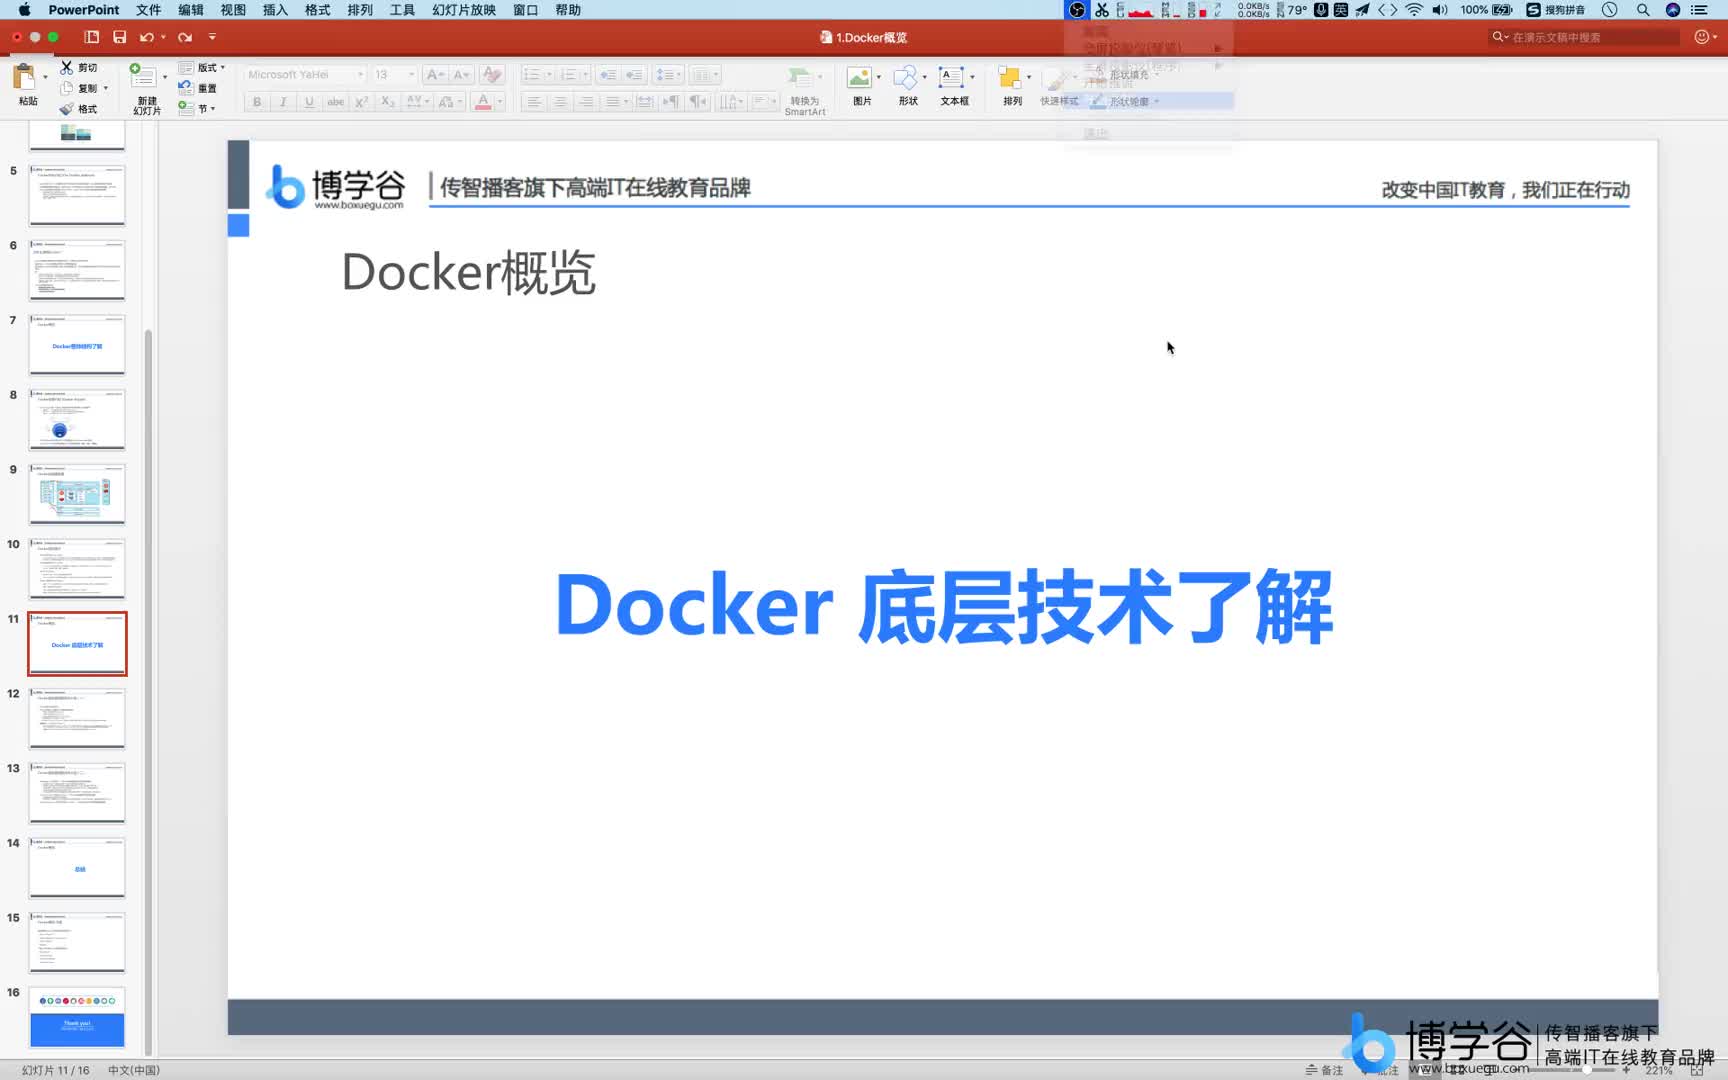Toggle Strikethrough (abc) formatting
This screenshot has height=1080, width=1728.
tap(336, 102)
